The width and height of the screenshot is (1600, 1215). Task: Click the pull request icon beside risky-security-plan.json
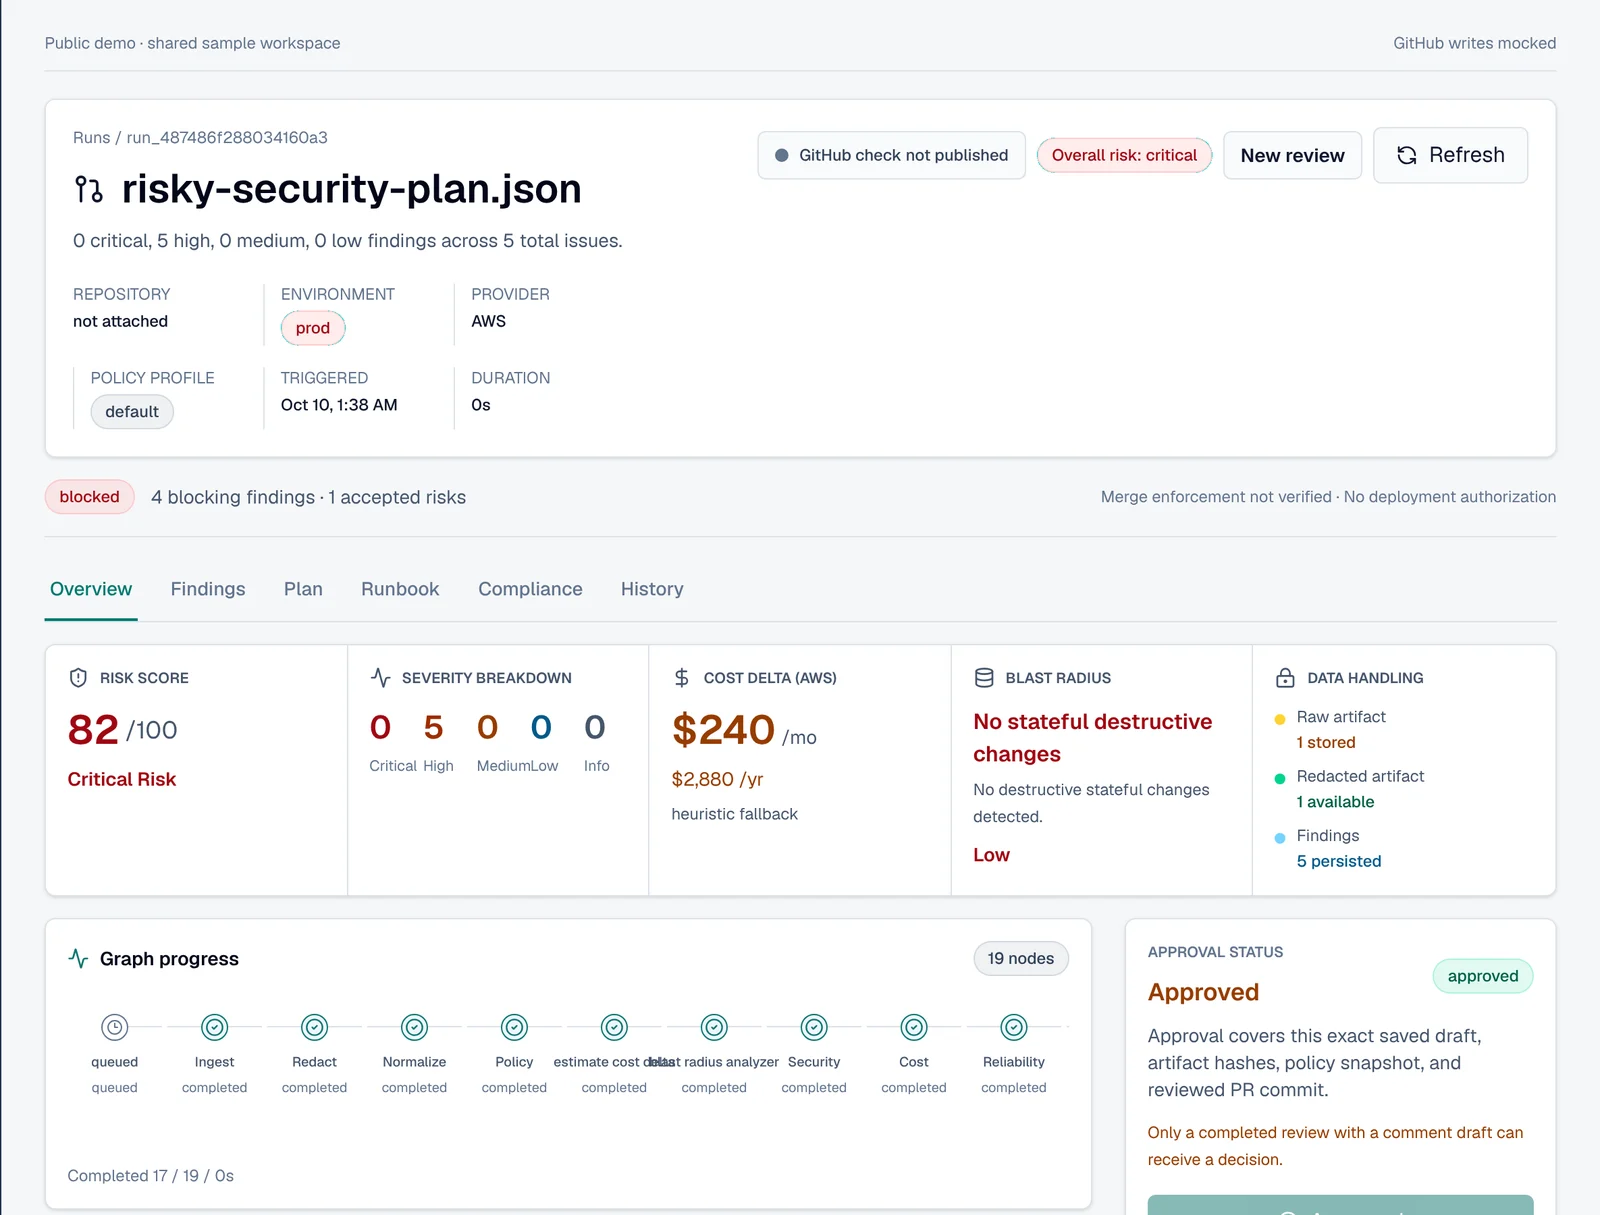pyautogui.click(x=89, y=189)
